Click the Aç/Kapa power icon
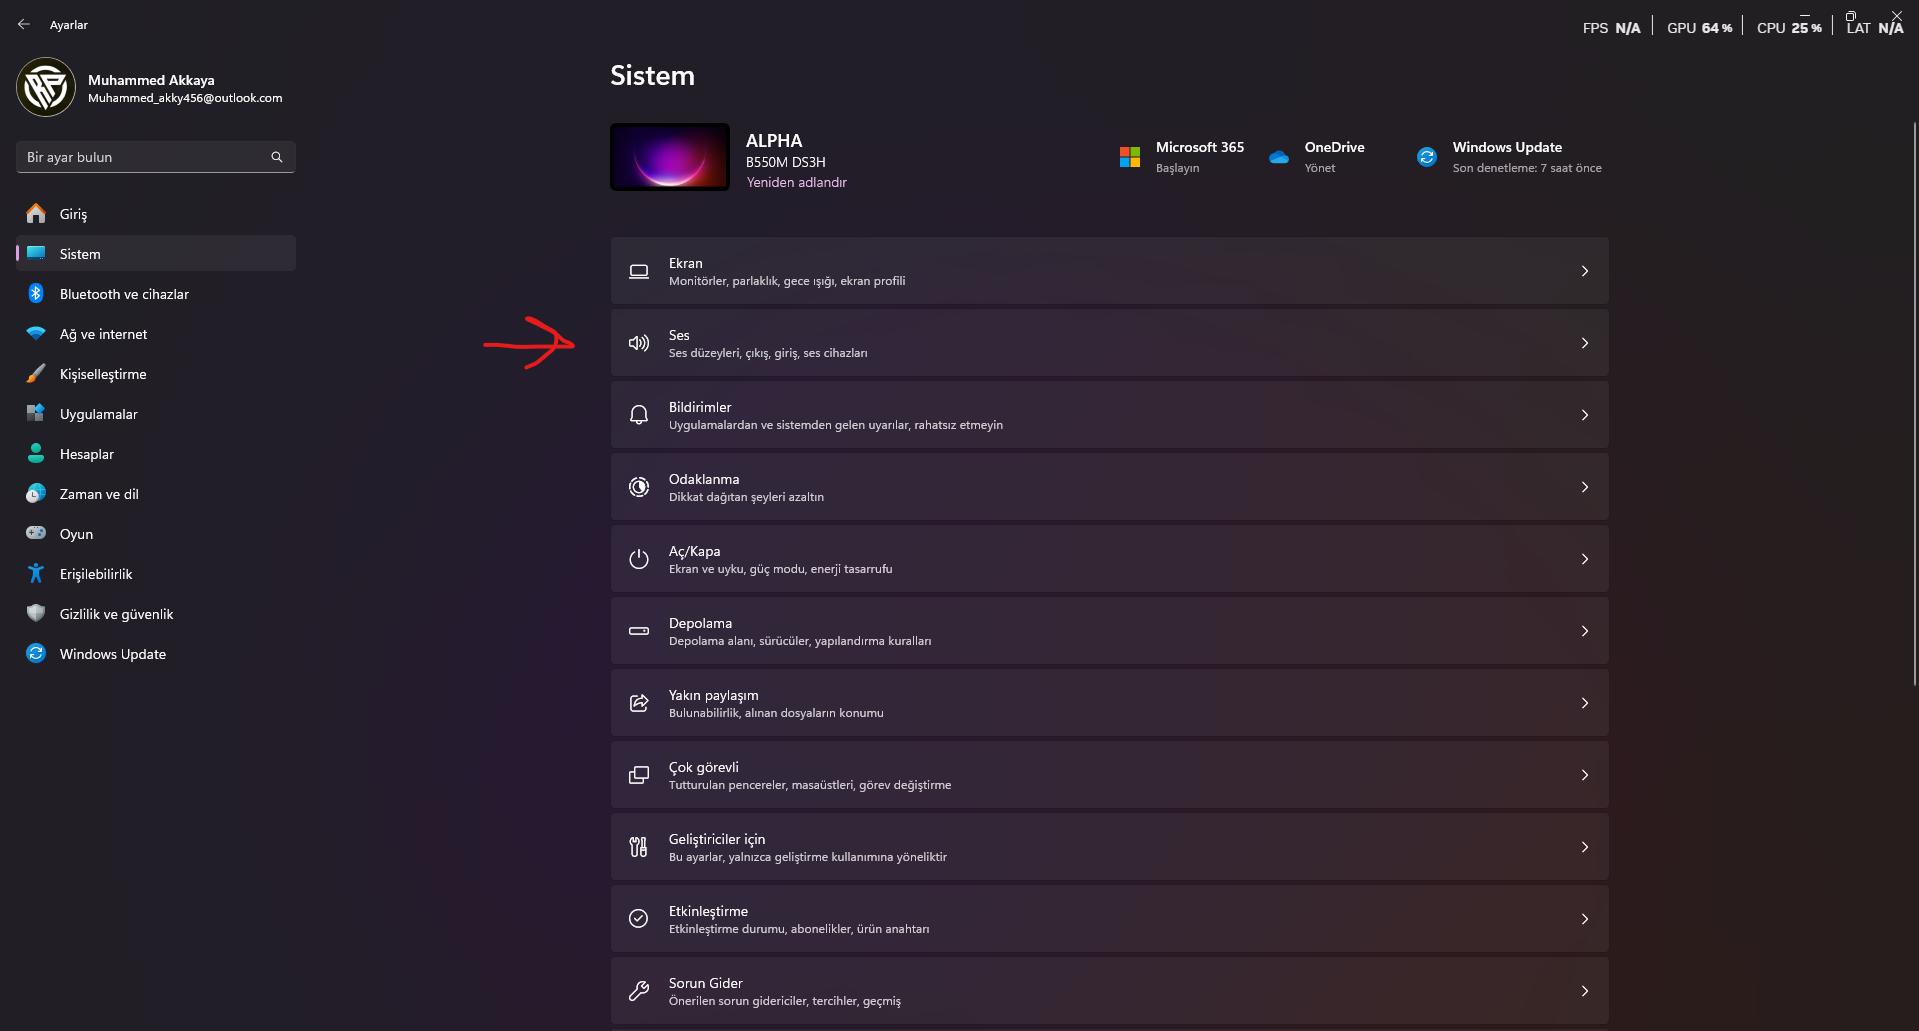Image resolution: width=1919 pixels, height=1031 pixels. pyautogui.click(x=639, y=559)
